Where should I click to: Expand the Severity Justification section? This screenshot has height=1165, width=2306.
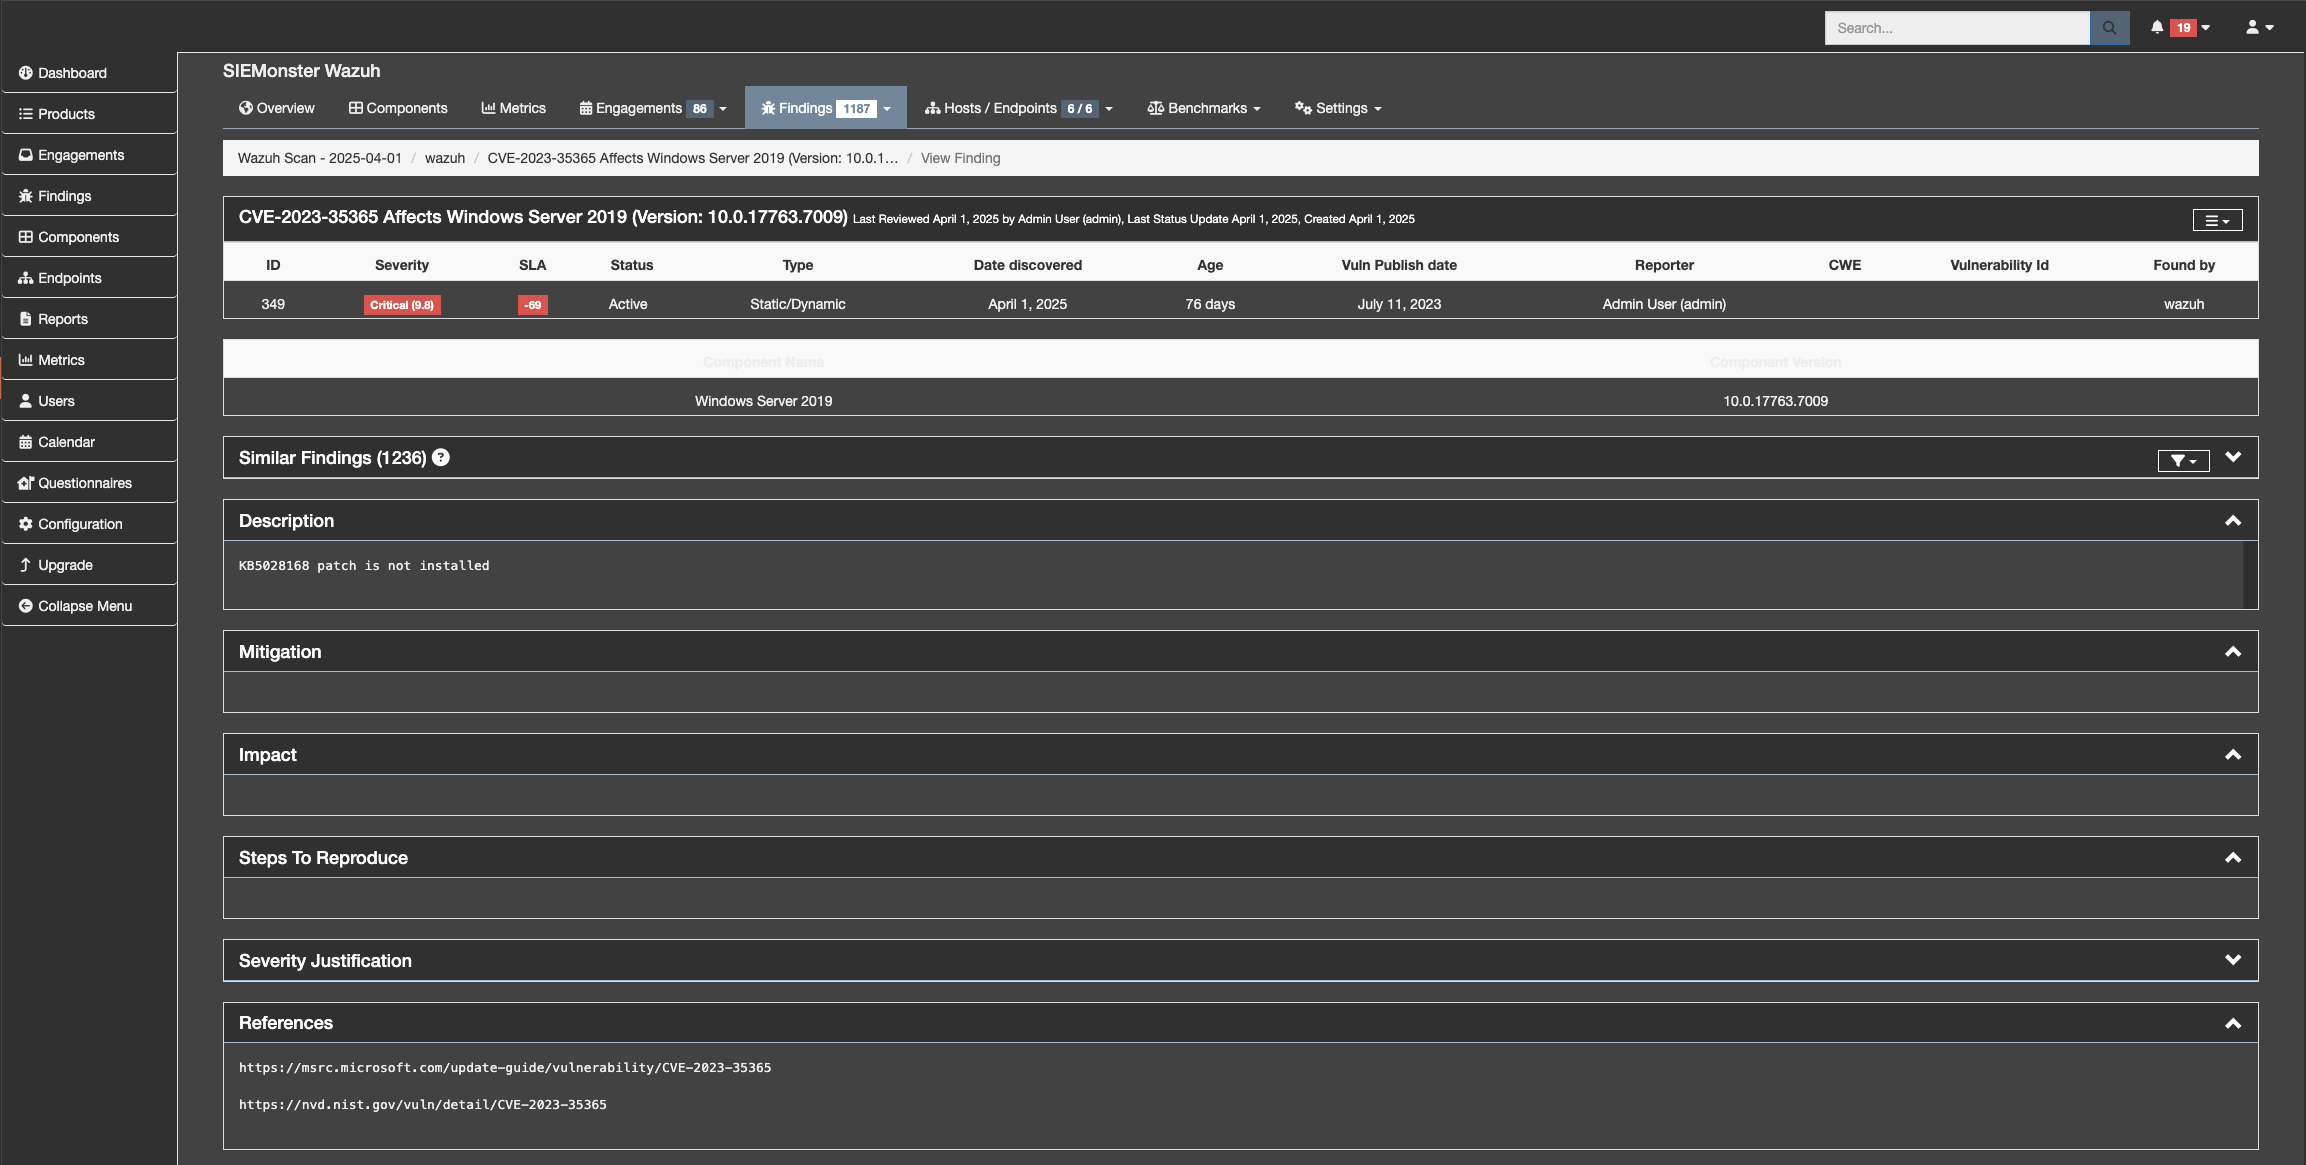pos(2232,961)
